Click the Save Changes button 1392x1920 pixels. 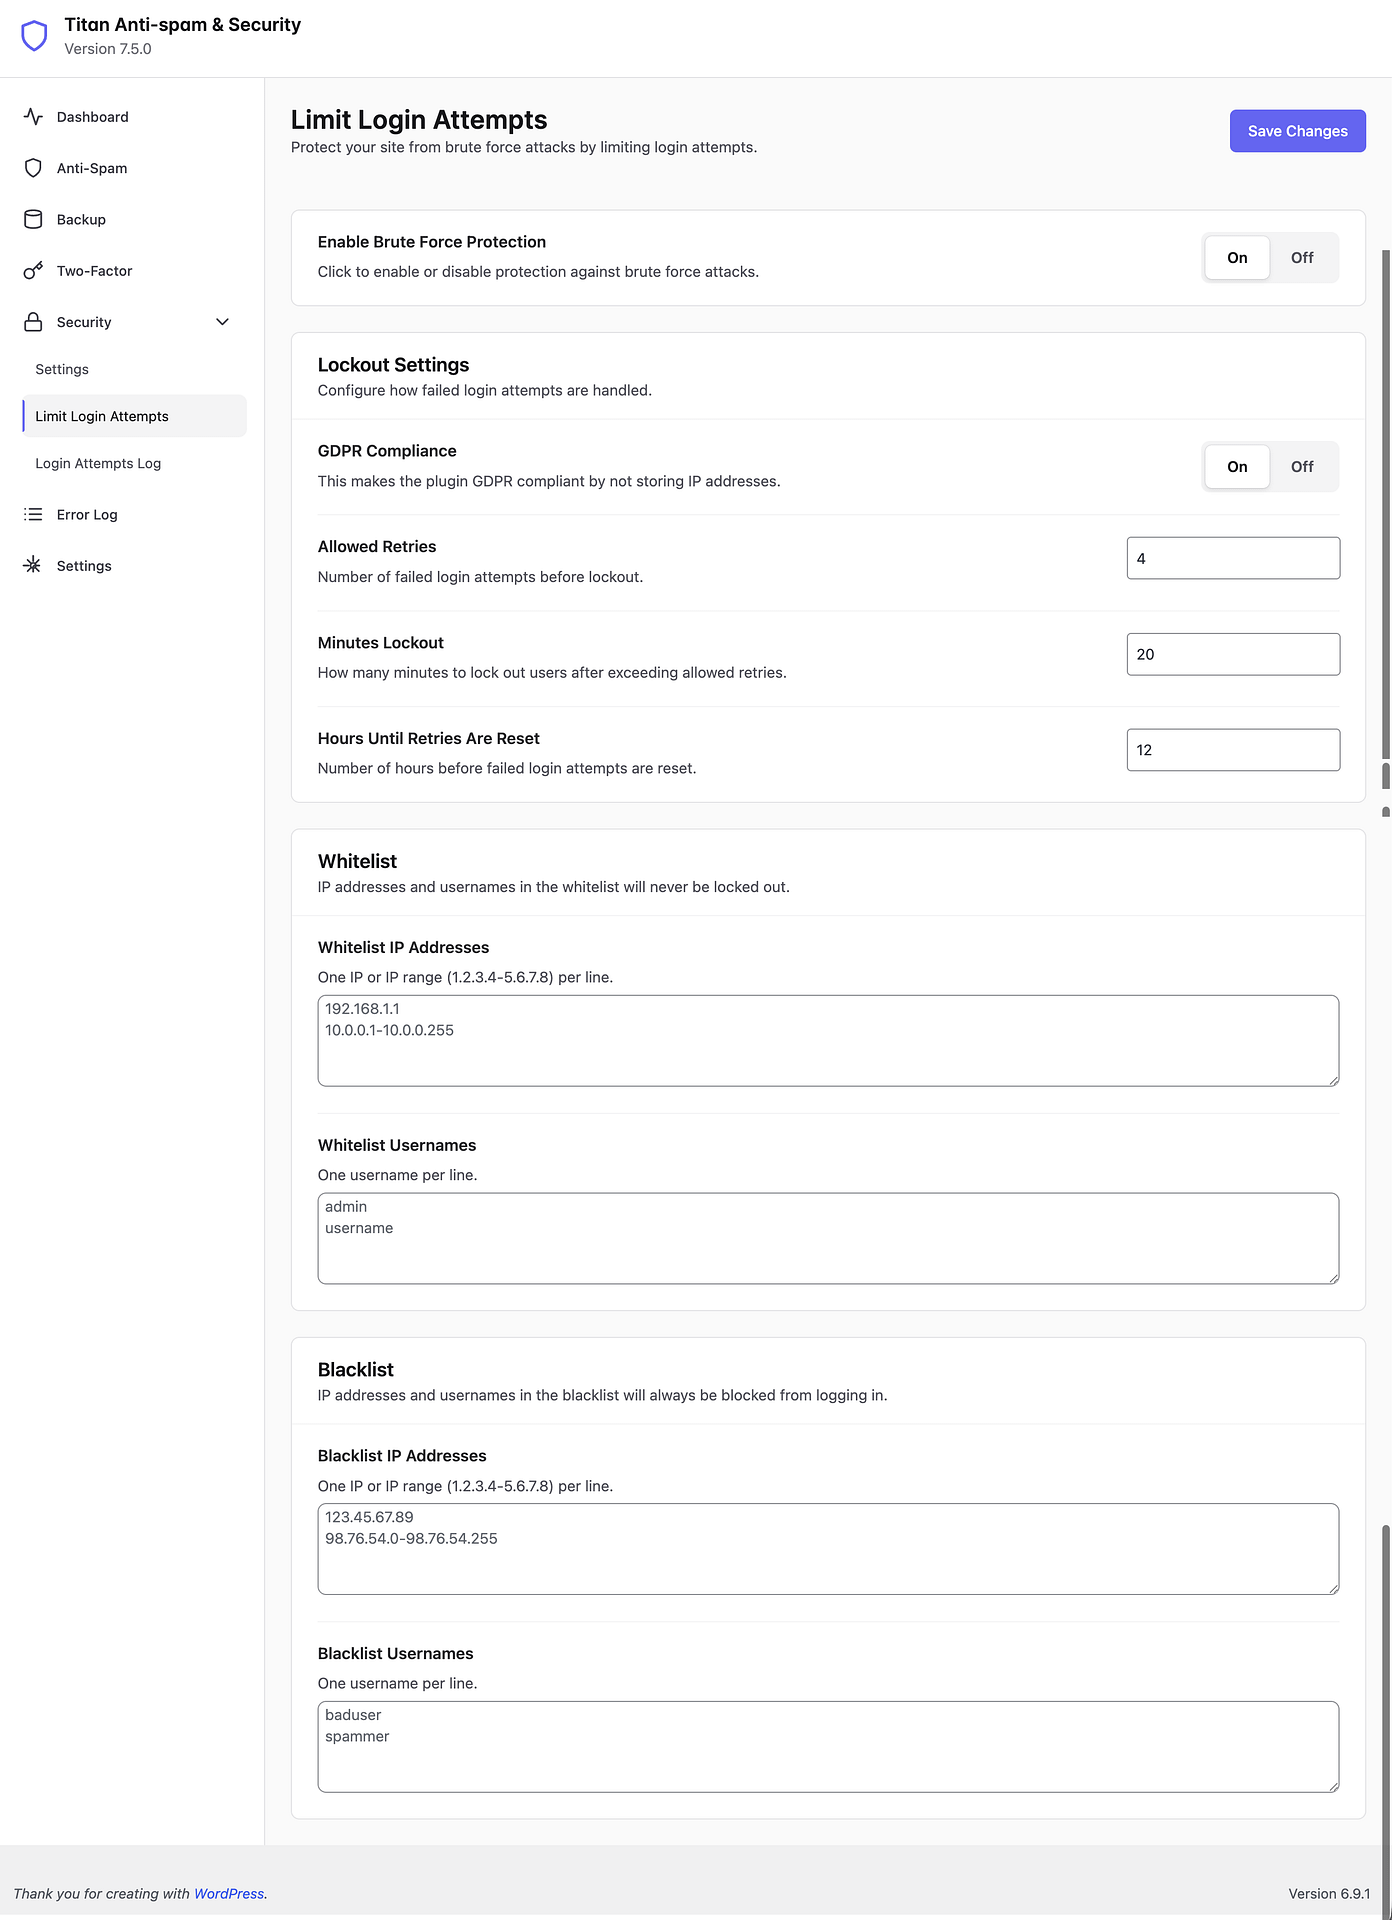pos(1297,131)
